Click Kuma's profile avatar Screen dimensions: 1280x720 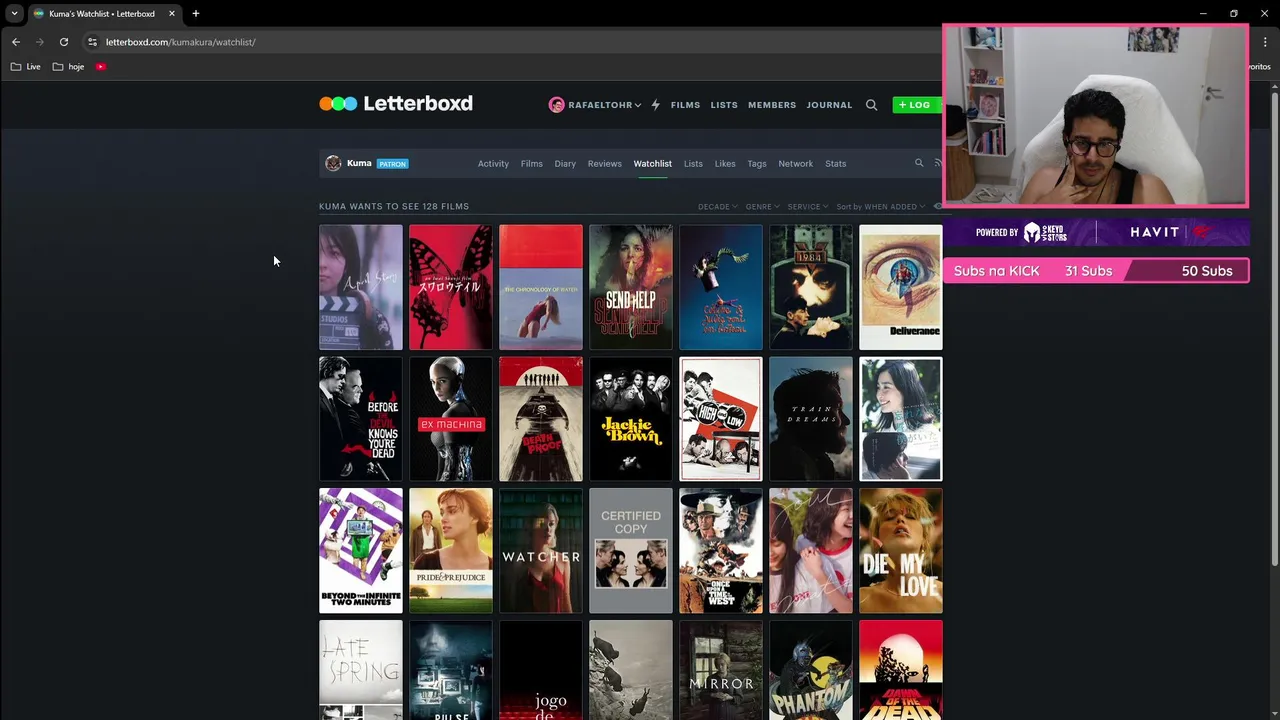click(333, 163)
